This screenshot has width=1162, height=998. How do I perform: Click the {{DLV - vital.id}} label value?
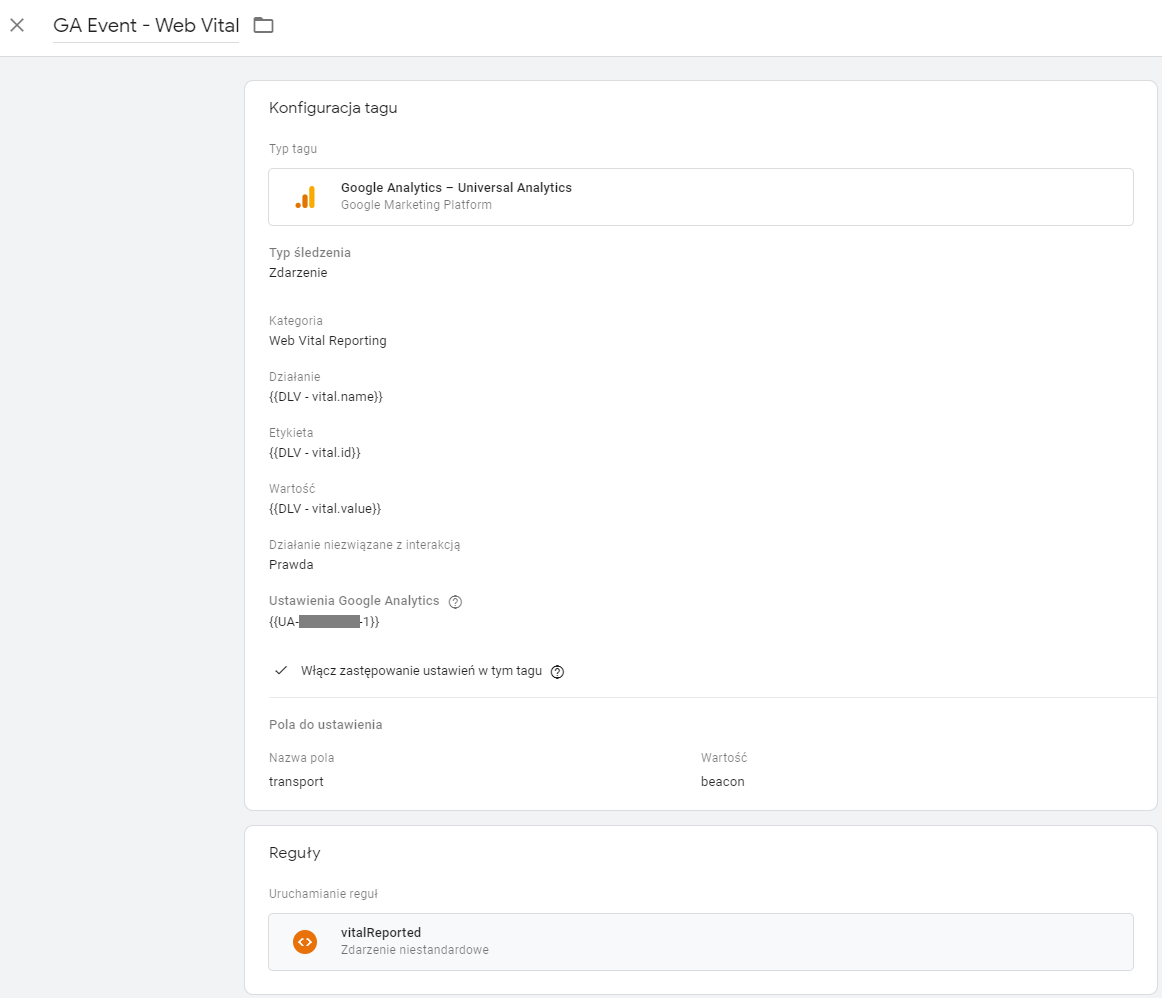(x=314, y=453)
